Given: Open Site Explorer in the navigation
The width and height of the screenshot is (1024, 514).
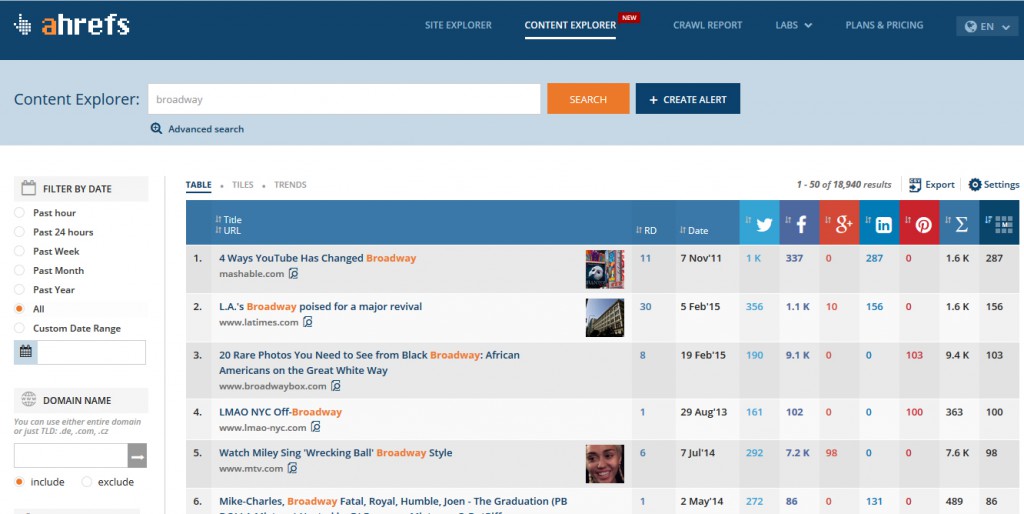Looking at the screenshot, I should tap(458, 25).
